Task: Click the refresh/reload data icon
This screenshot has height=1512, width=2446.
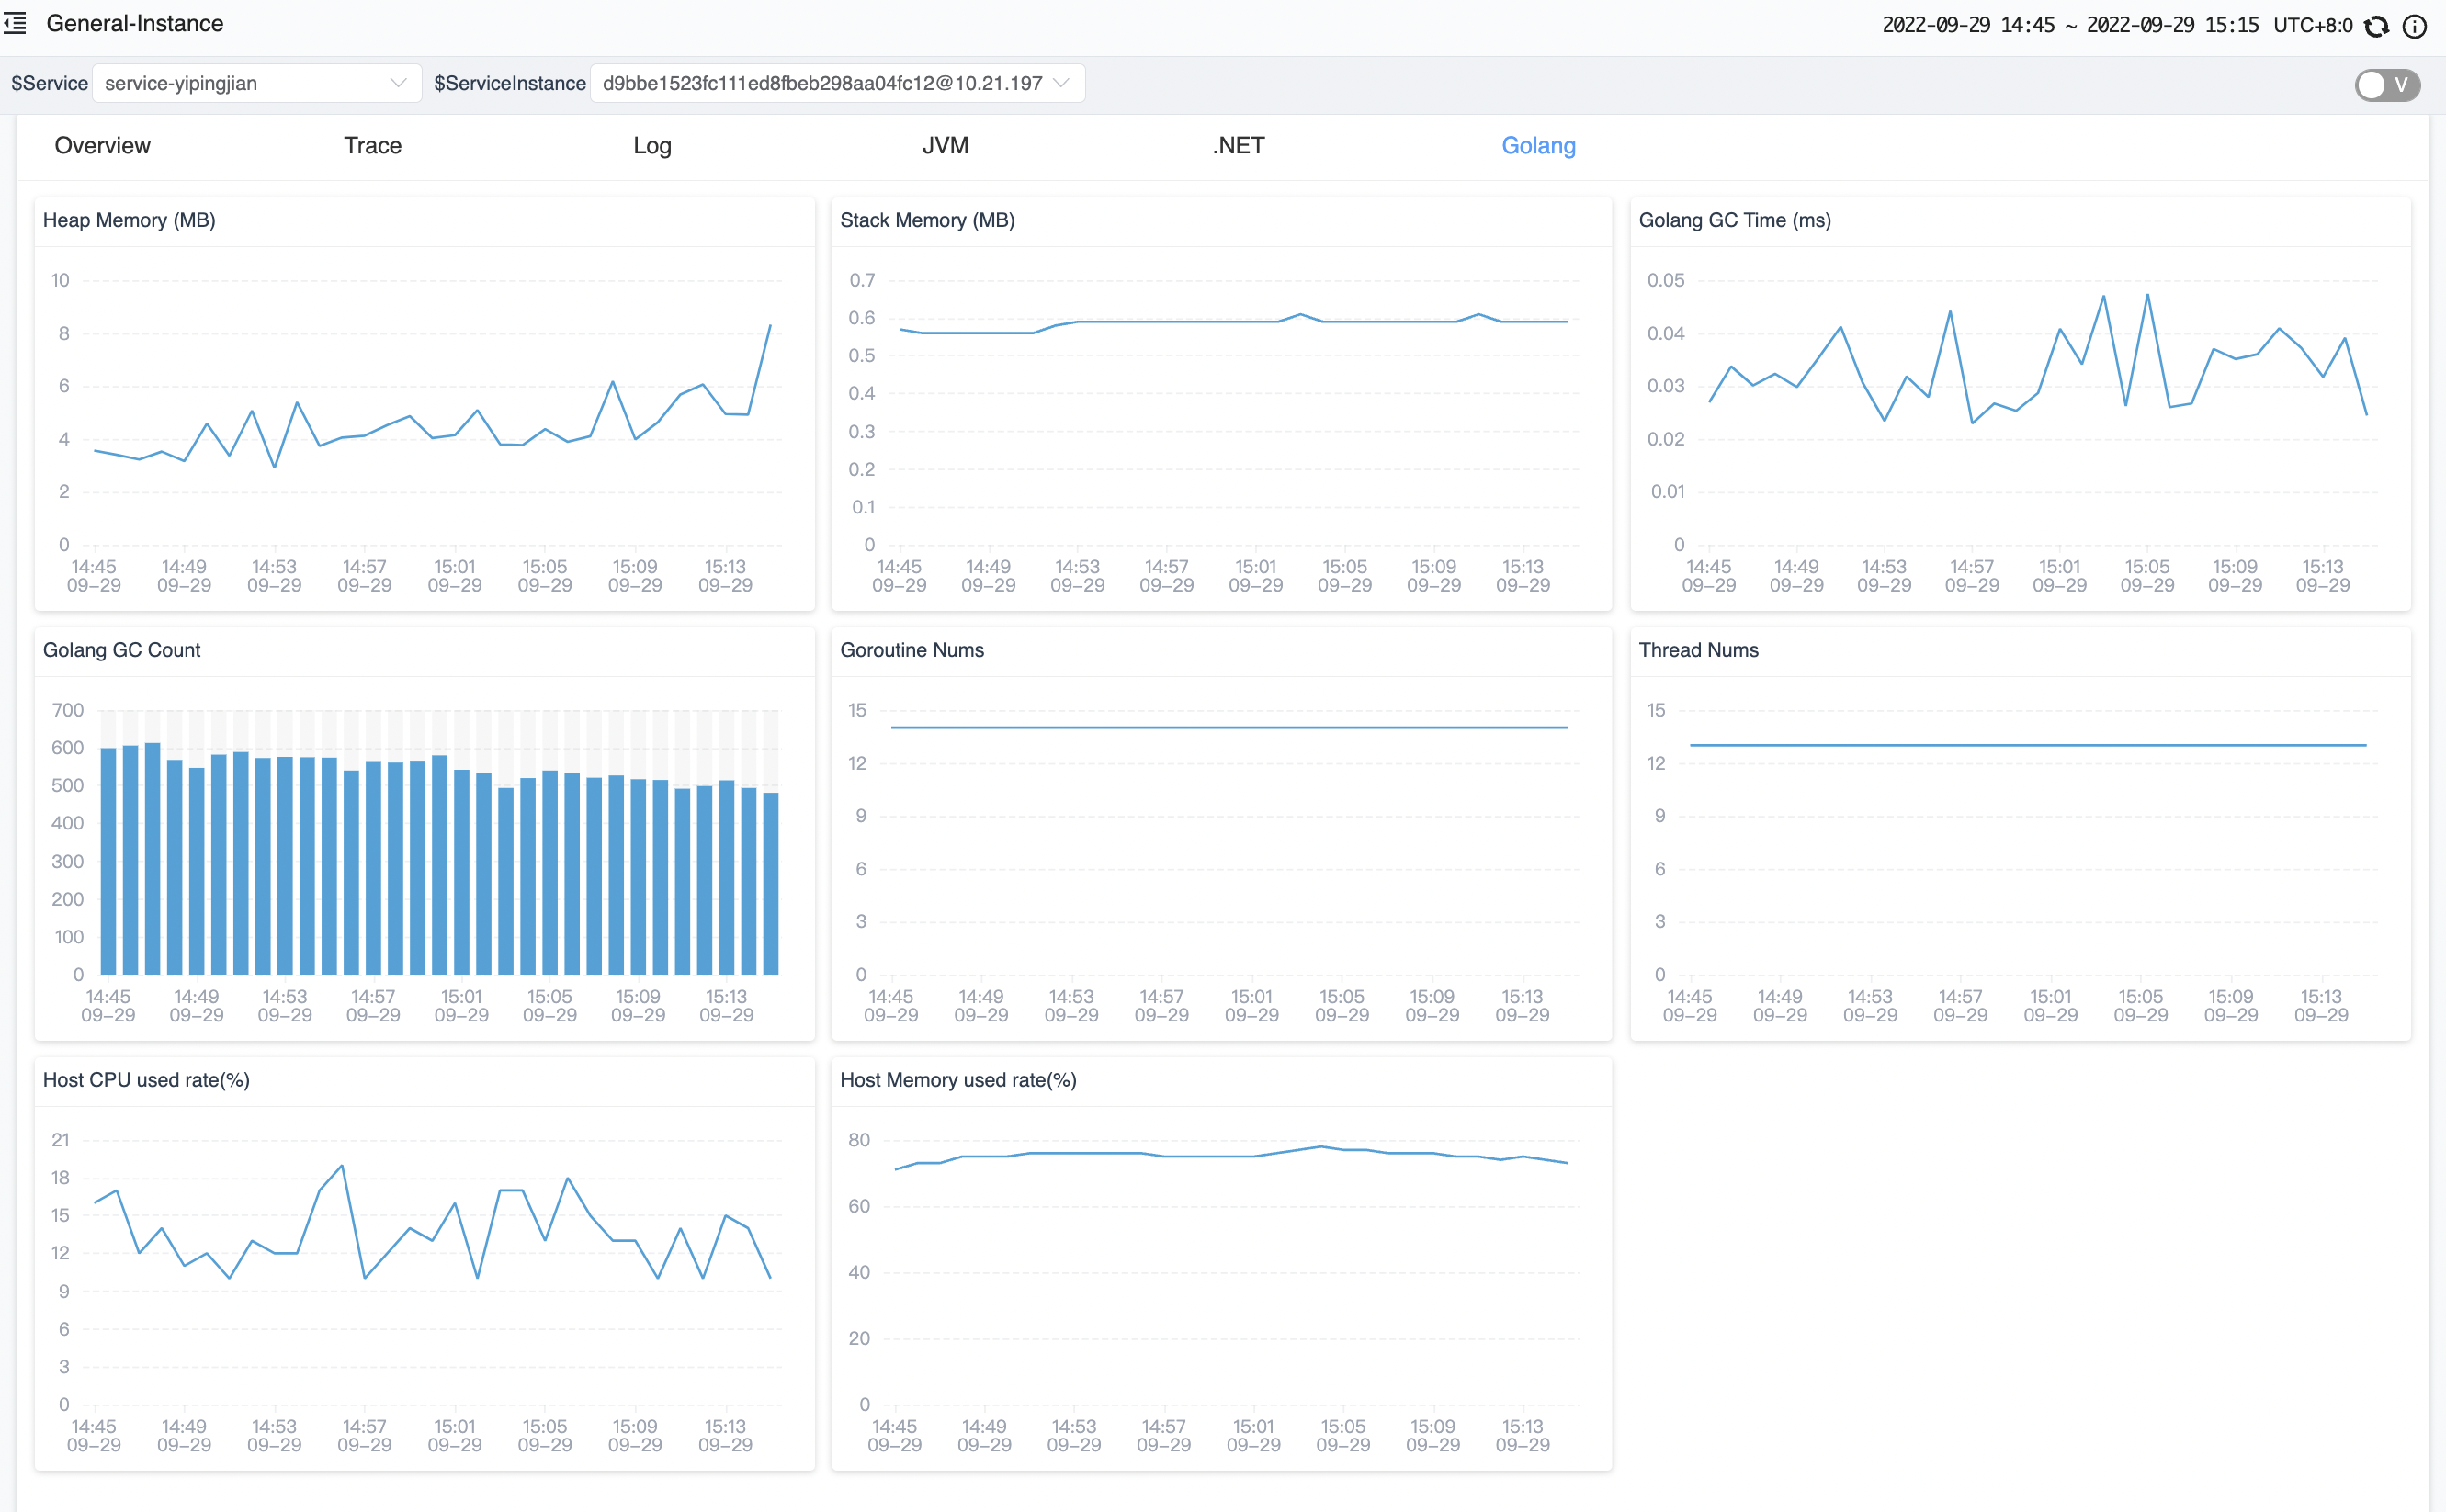Action: coord(2376,26)
